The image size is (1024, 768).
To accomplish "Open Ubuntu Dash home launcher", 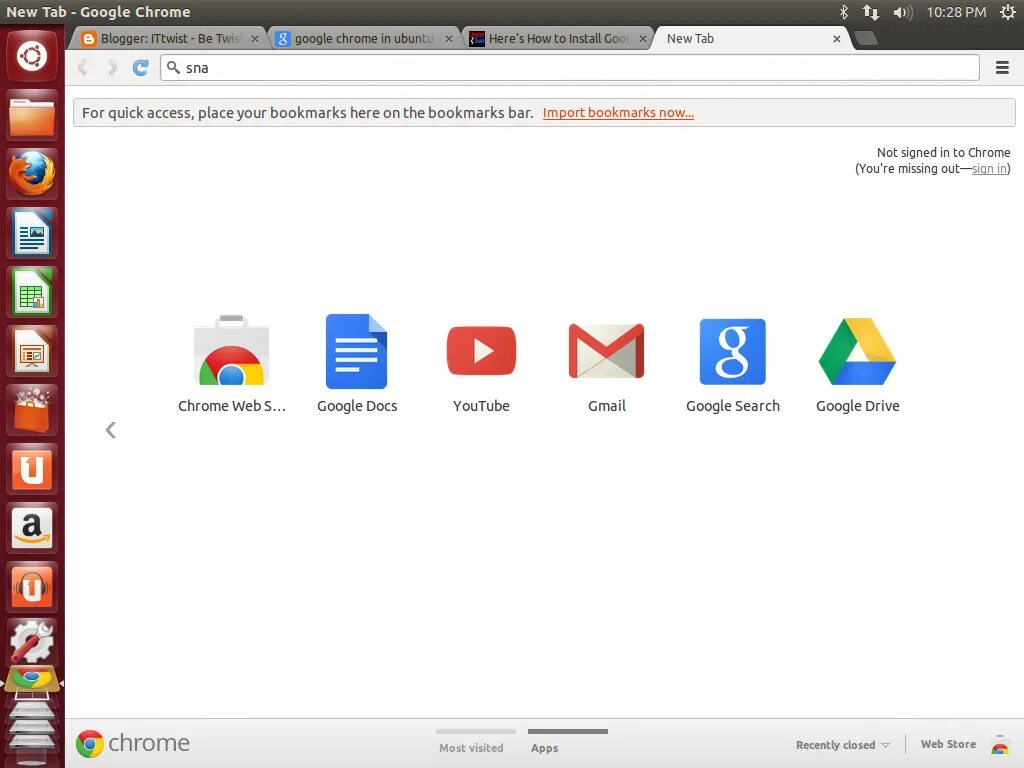I will tap(32, 56).
